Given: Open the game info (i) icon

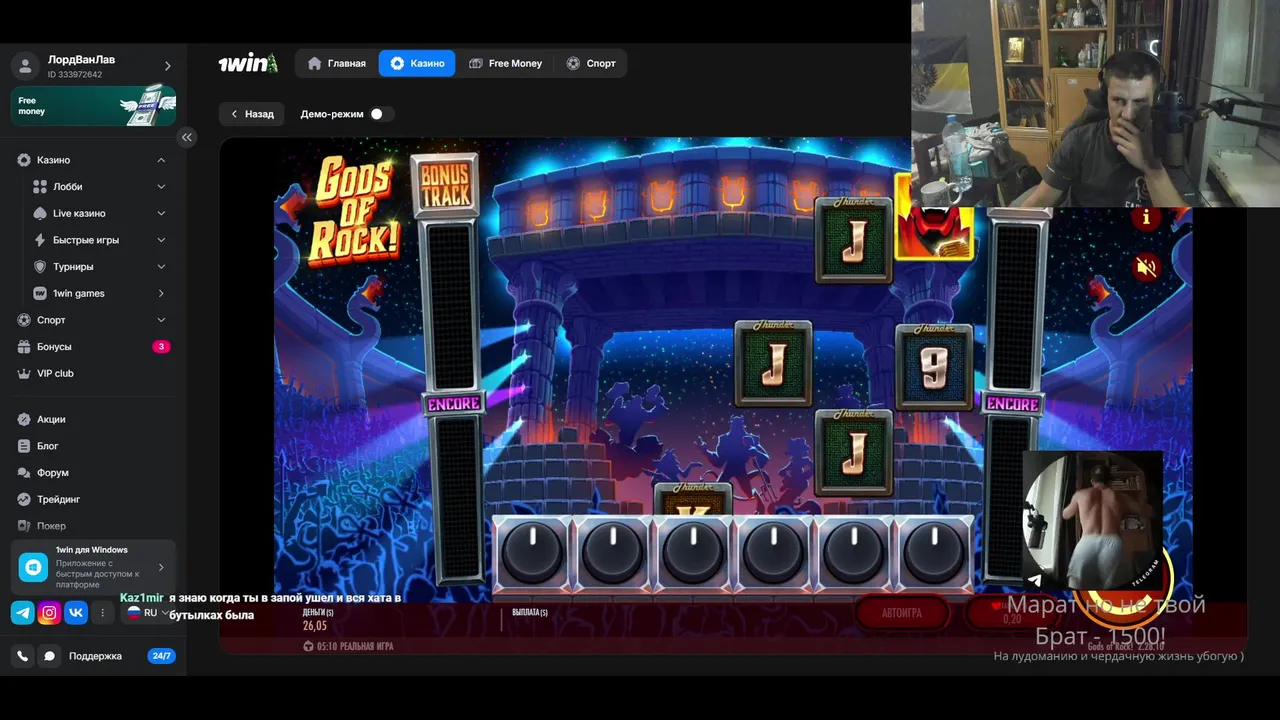Looking at the screenshot, I should click(x=1146, y=217).
